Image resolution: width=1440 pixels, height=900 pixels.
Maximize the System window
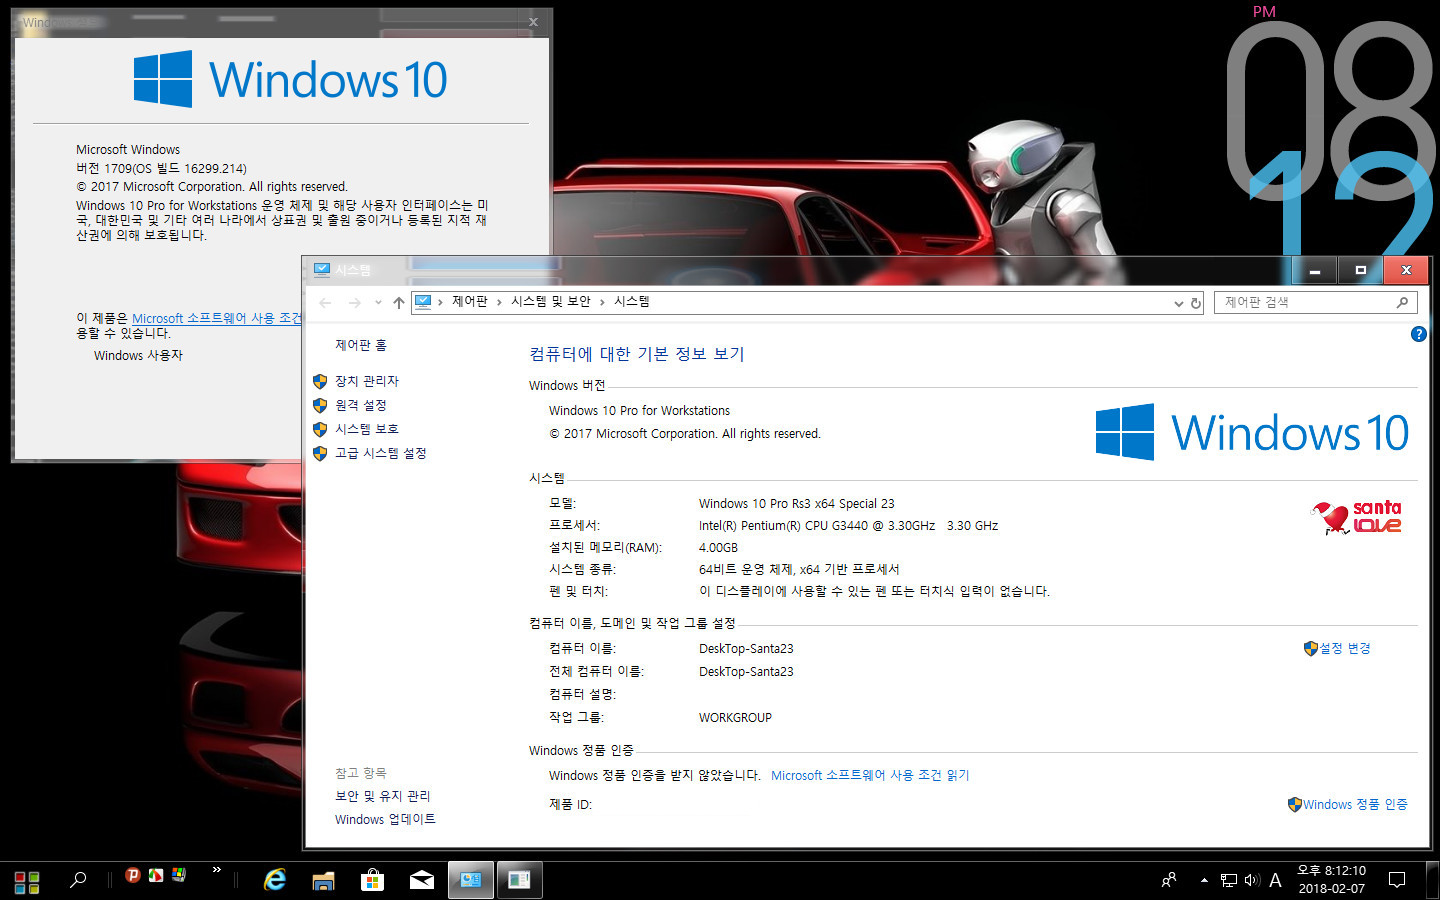1360,270
